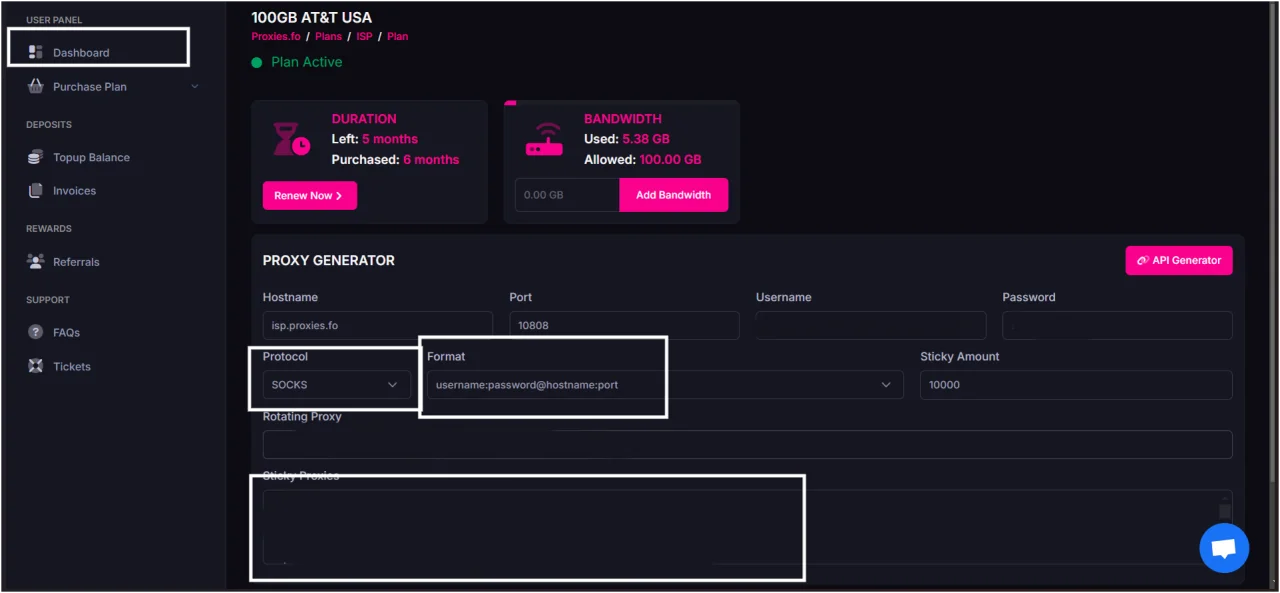Open the Invoices page

[x=74, y=191]
